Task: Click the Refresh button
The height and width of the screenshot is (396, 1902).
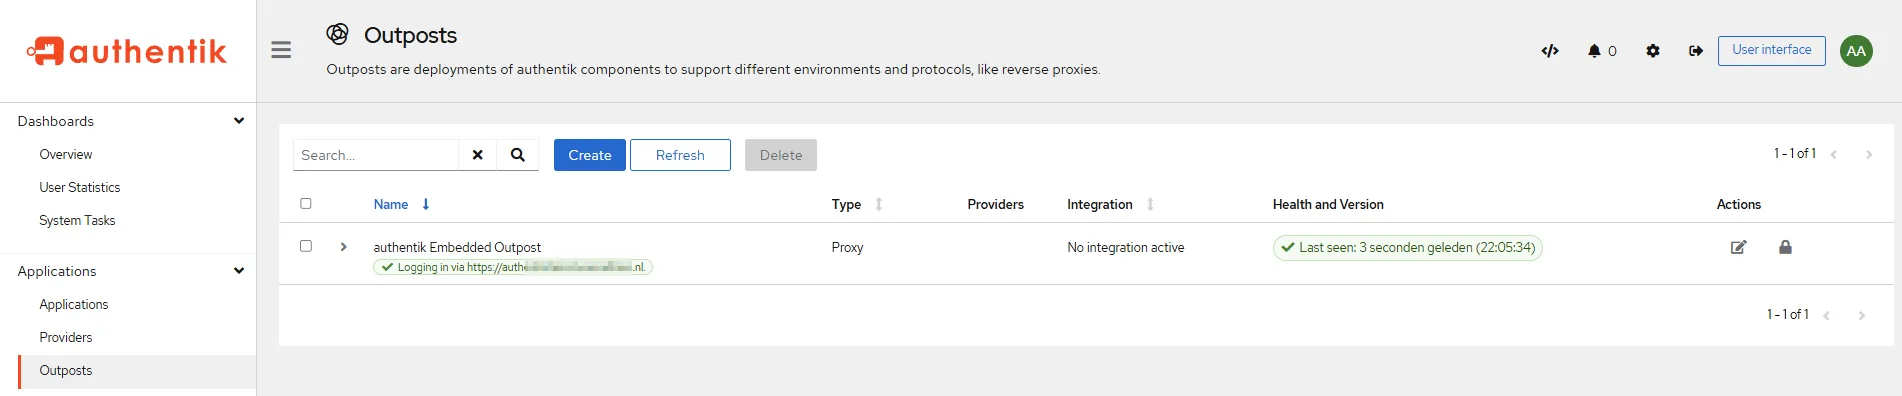Action: point(680,155)
